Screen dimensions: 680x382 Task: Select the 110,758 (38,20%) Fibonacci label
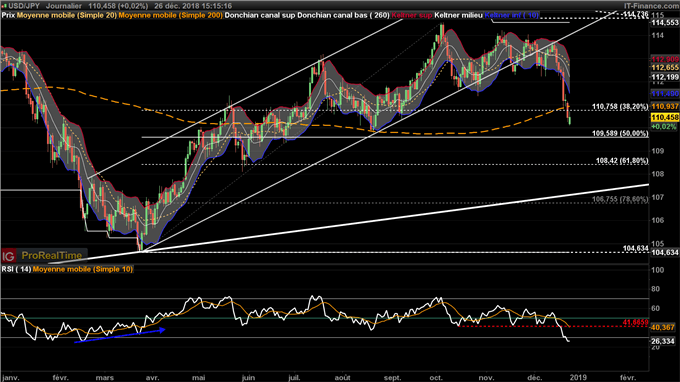[x=620, y=106]
